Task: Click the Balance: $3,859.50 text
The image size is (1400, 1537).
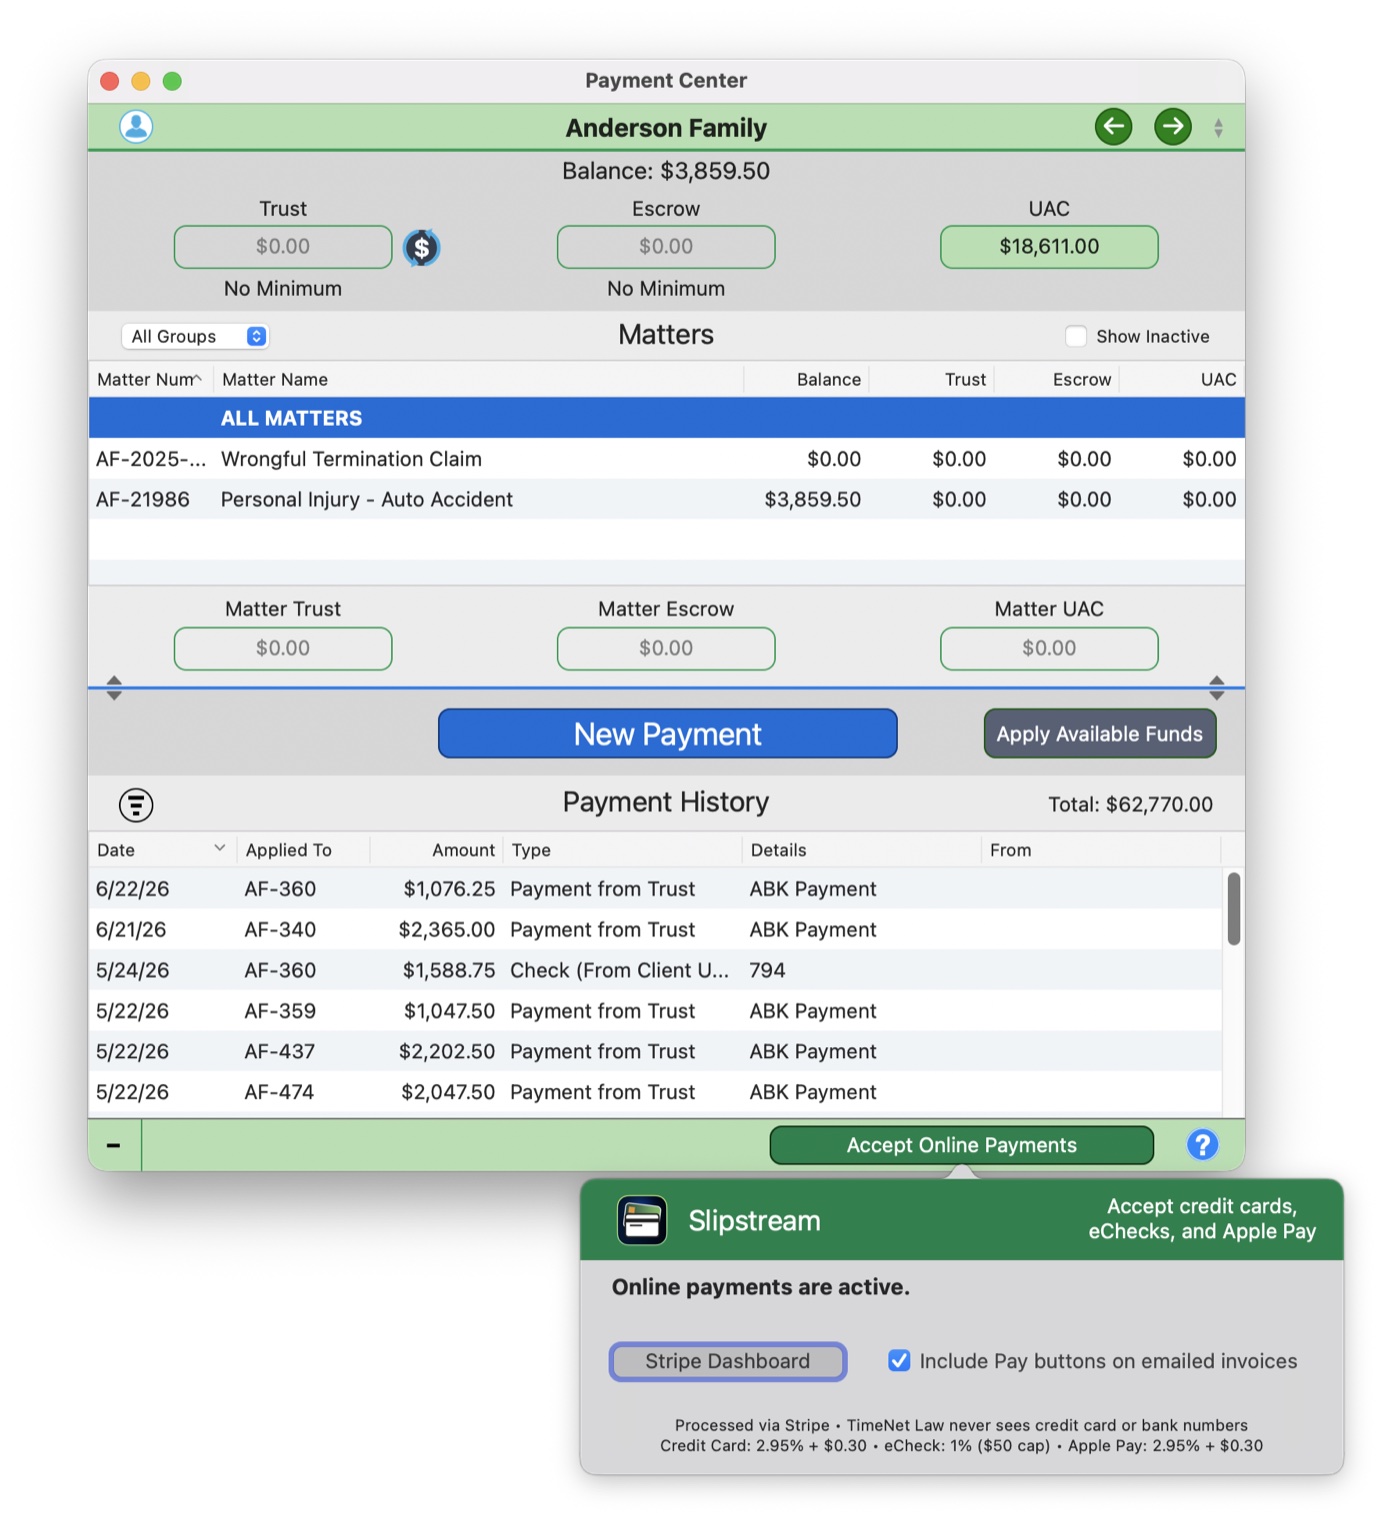Action: tap(666, 171)
